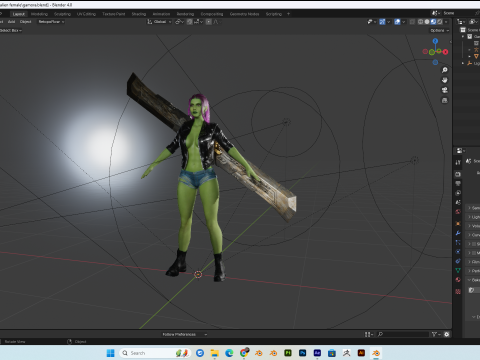This screenshot has height=360, width=480.
Task: Open the UV Editing workspace tab
Action: click(86, 14)
